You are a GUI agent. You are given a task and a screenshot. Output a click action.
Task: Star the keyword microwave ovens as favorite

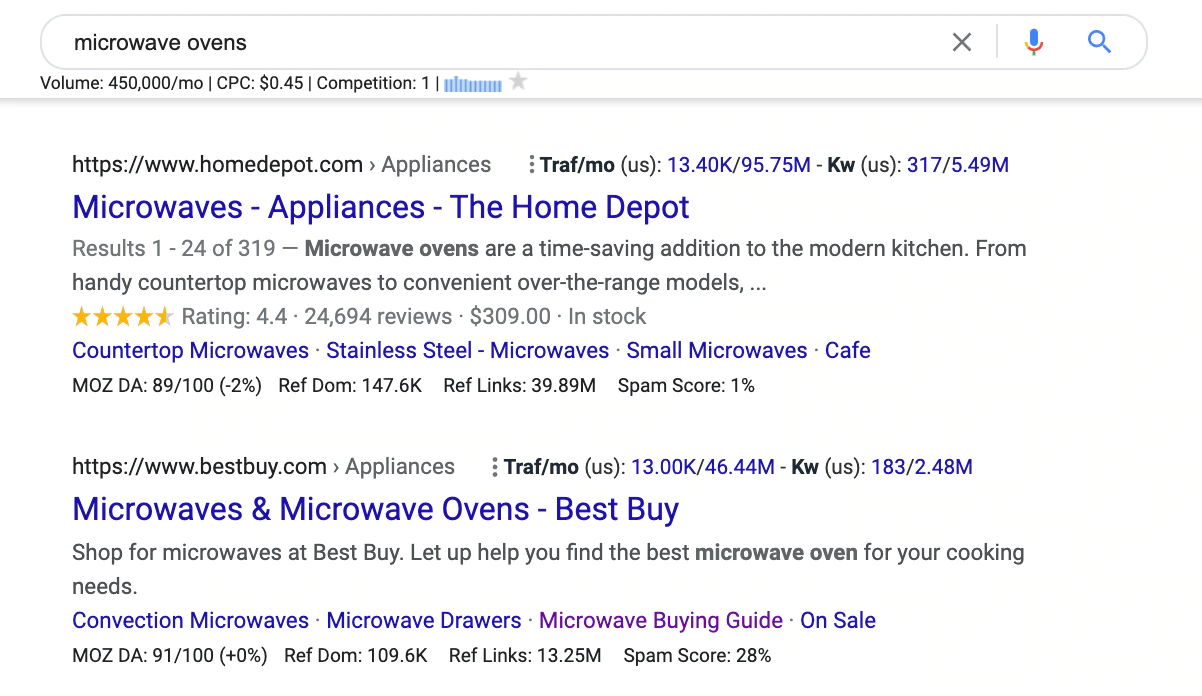coord(518,81)
